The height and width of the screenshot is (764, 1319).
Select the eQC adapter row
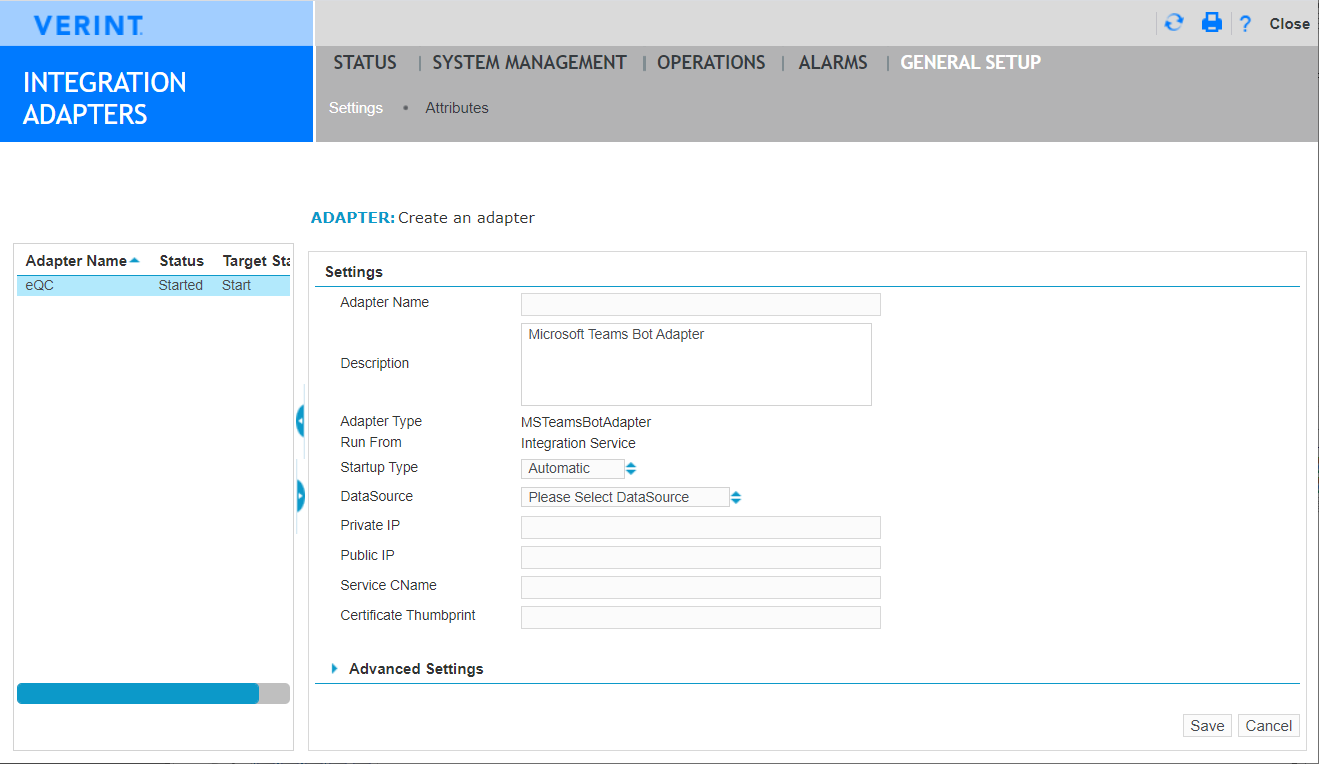[152, 286]
